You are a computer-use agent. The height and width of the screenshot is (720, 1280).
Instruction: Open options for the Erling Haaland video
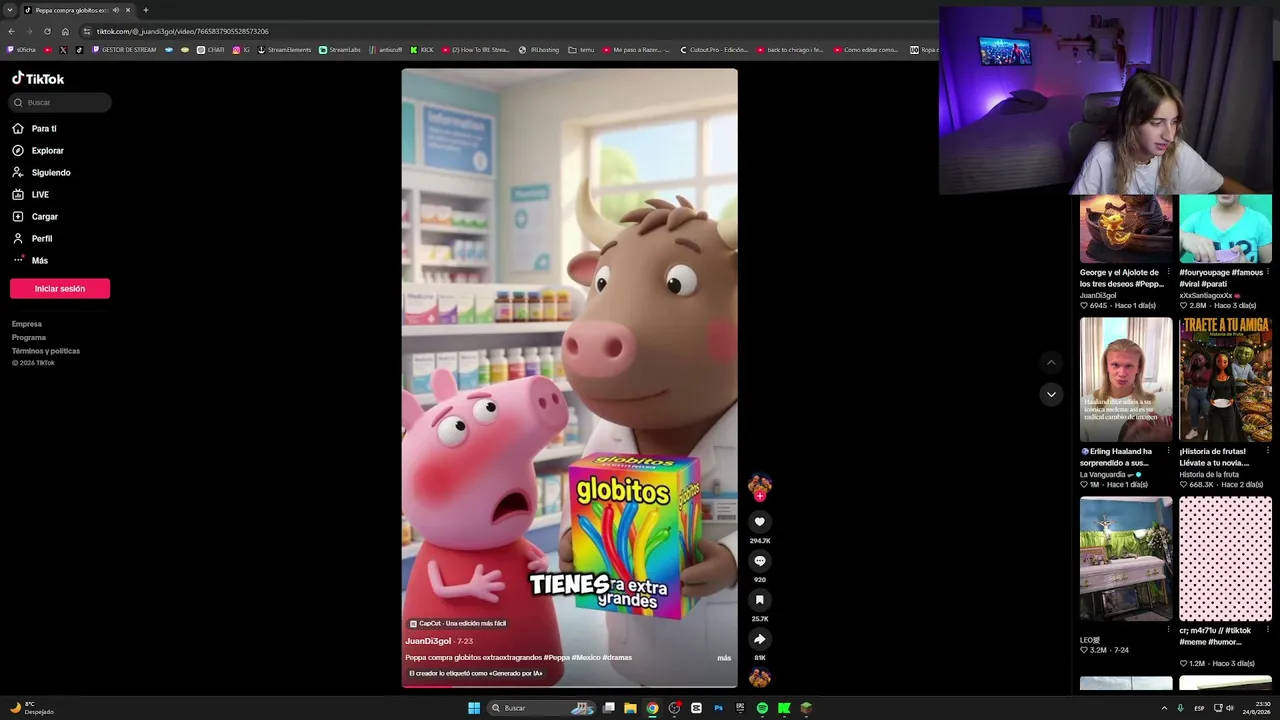click(1168, 451)
